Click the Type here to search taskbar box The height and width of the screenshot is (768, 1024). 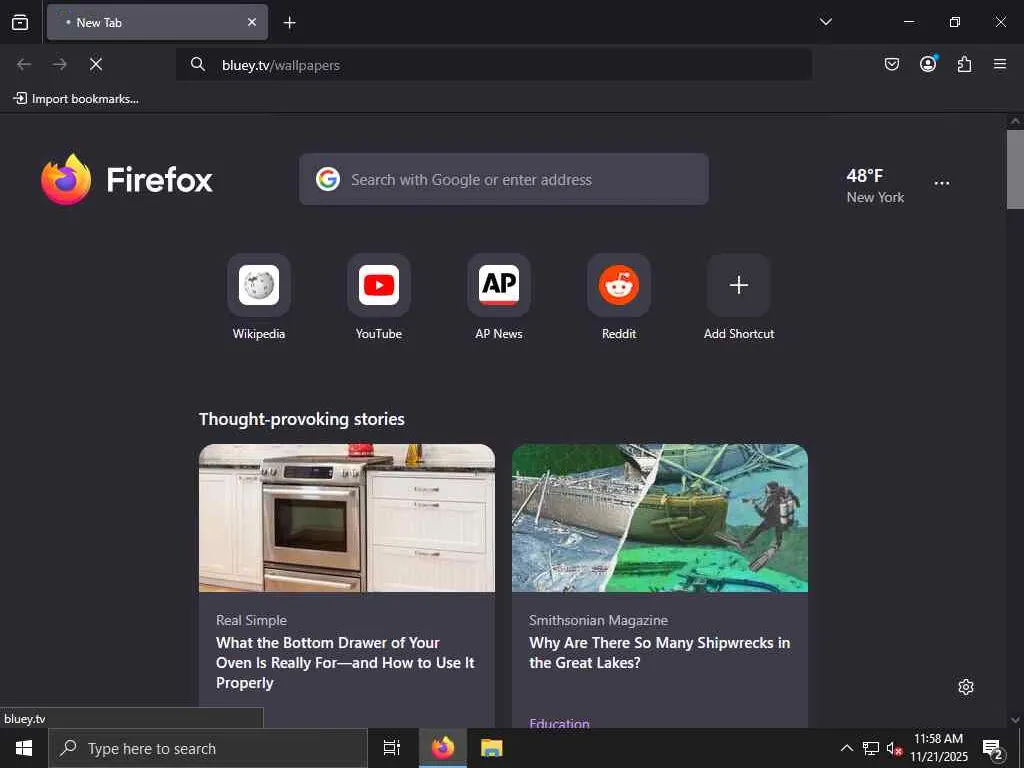tap(208, 748)
